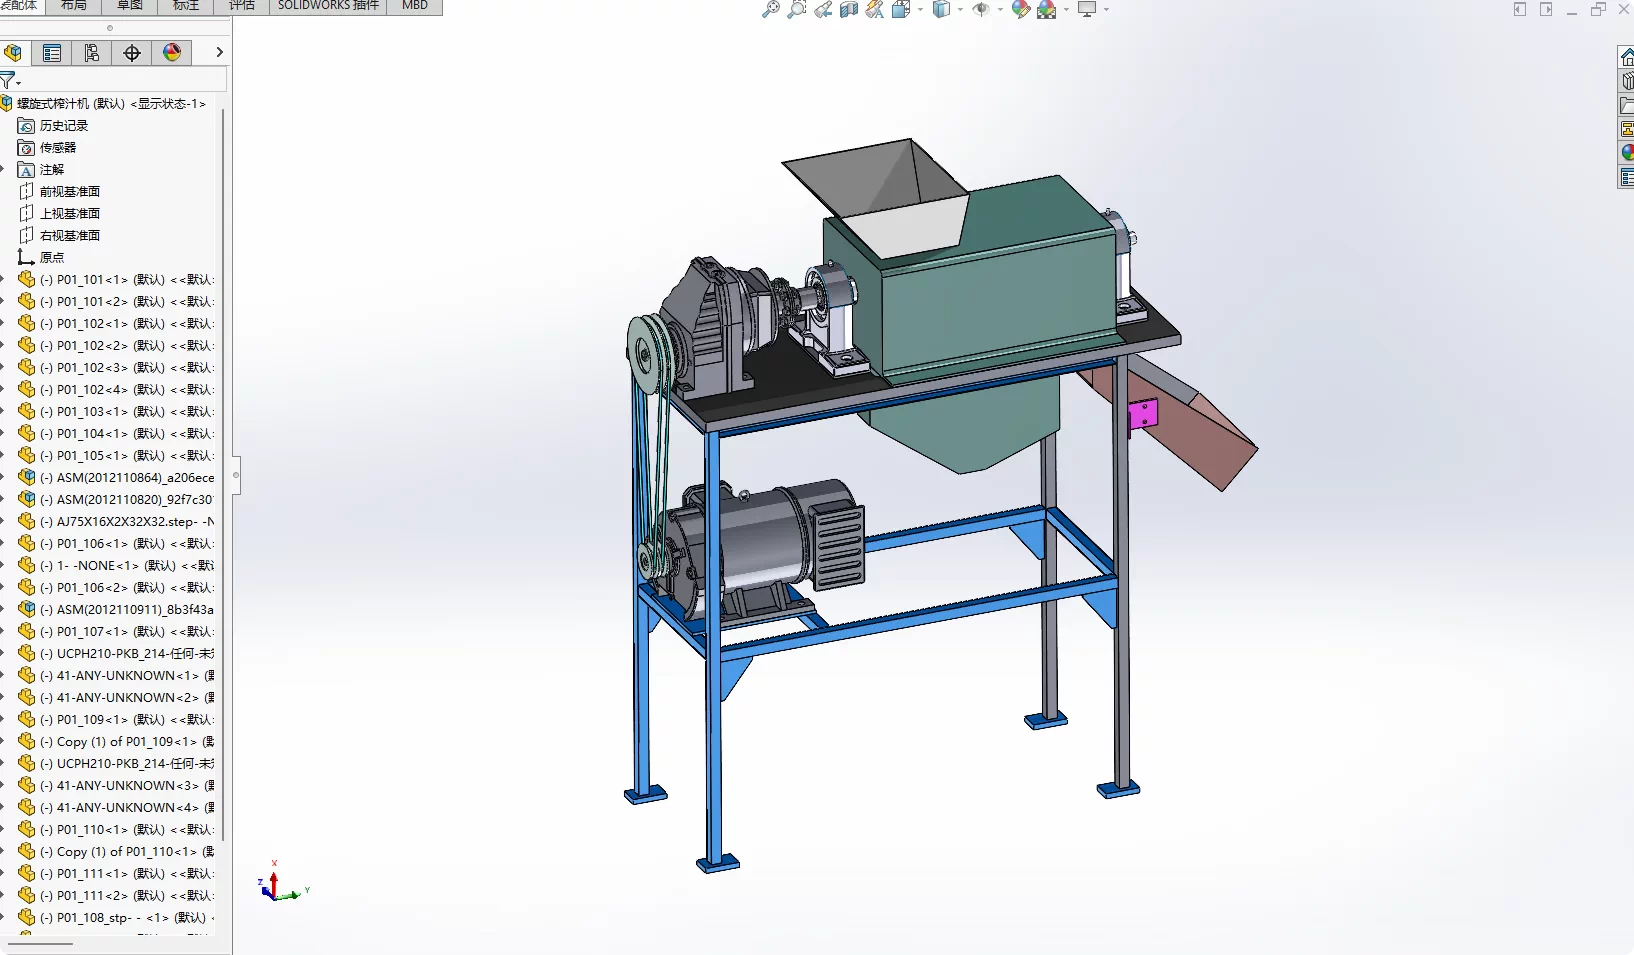Image resolution: width=1634 pixels, height=955 pixels.
Task: Open the DimXpertManager crosshair tab
Action: click(x=132, y=53)
